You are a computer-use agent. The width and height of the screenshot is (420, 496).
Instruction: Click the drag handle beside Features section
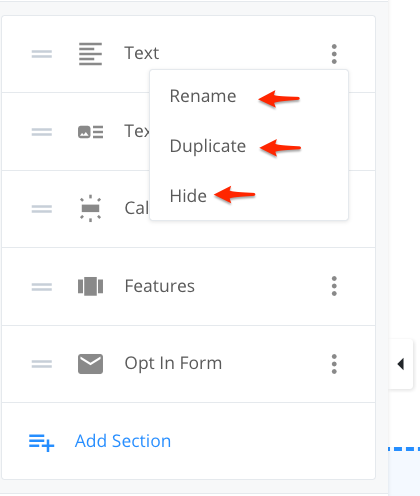click(x=42, y=287)
